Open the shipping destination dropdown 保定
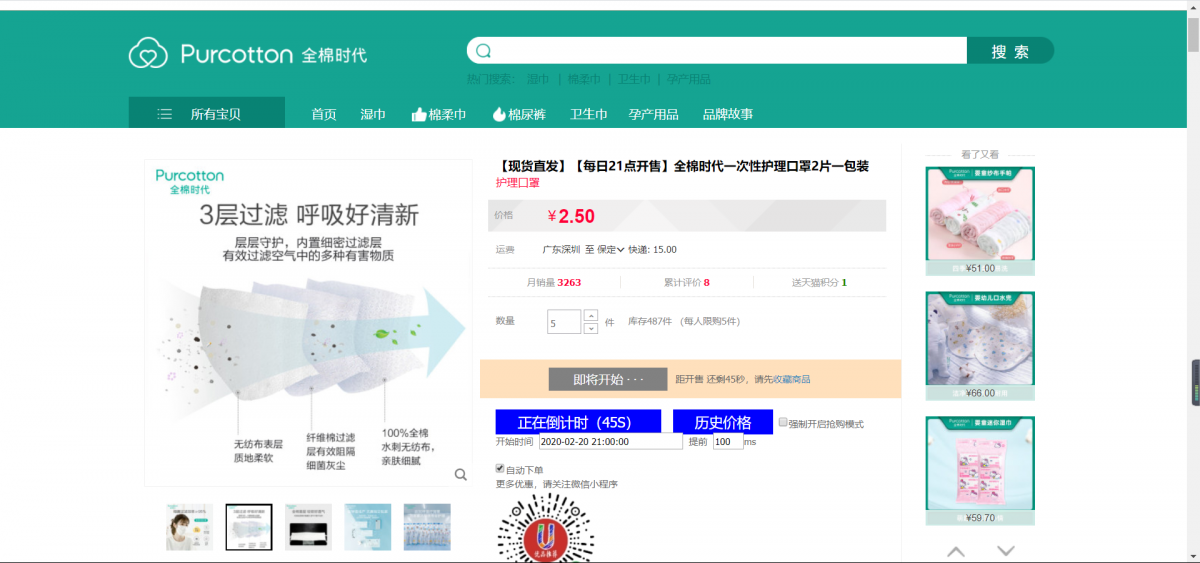Image resolution: width=1200 pixels, height=563 pixels. point(610,250)
